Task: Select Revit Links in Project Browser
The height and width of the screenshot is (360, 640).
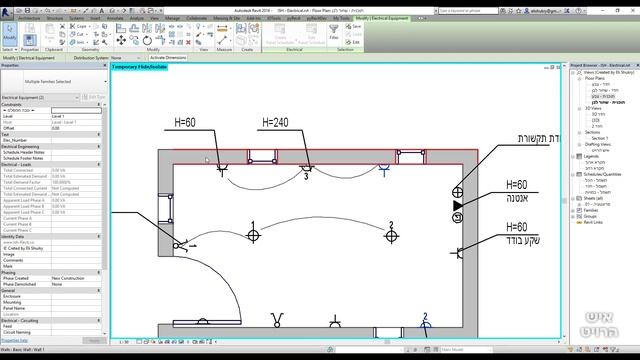Action: pyautogui.click(x=593, y=222)
